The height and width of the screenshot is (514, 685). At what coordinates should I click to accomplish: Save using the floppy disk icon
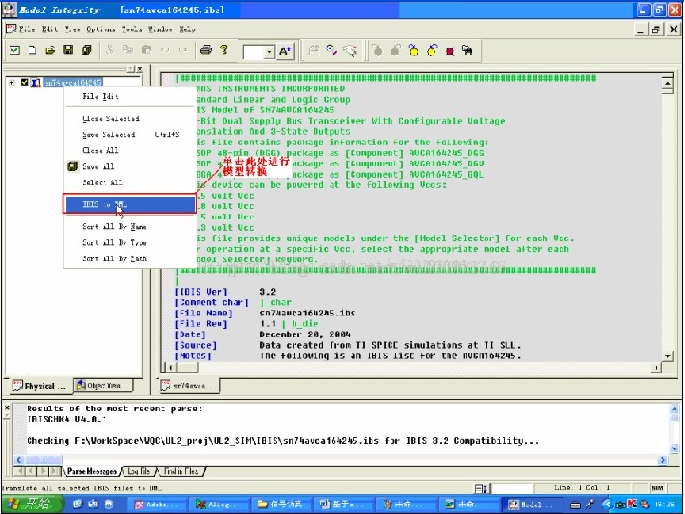pyautogui.click(x=68, y=50)
